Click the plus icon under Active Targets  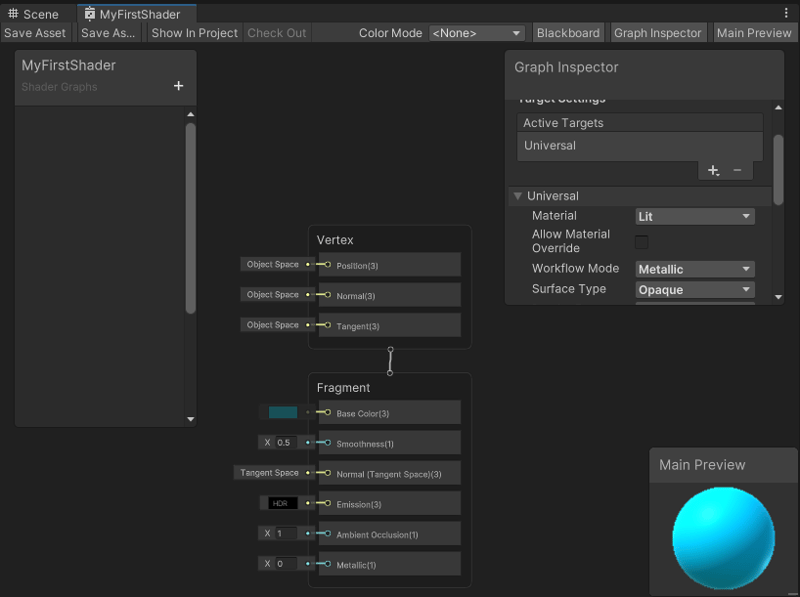[x=713, y=171]
